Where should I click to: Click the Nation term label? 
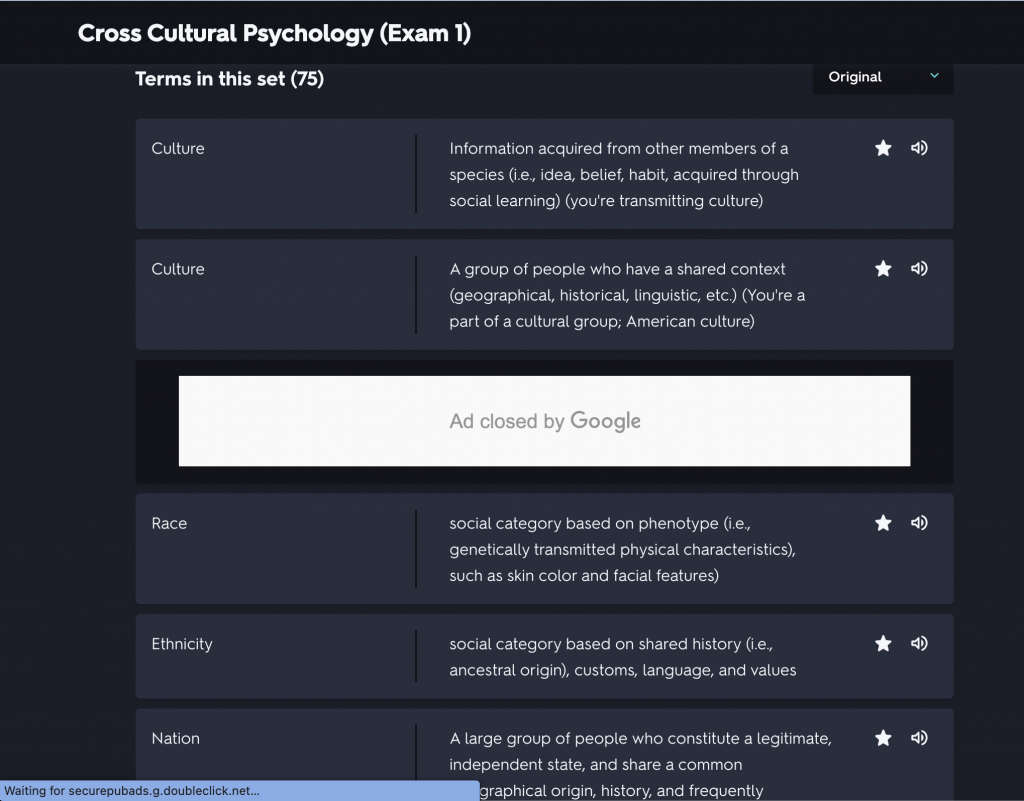click(x=176, y=738)
